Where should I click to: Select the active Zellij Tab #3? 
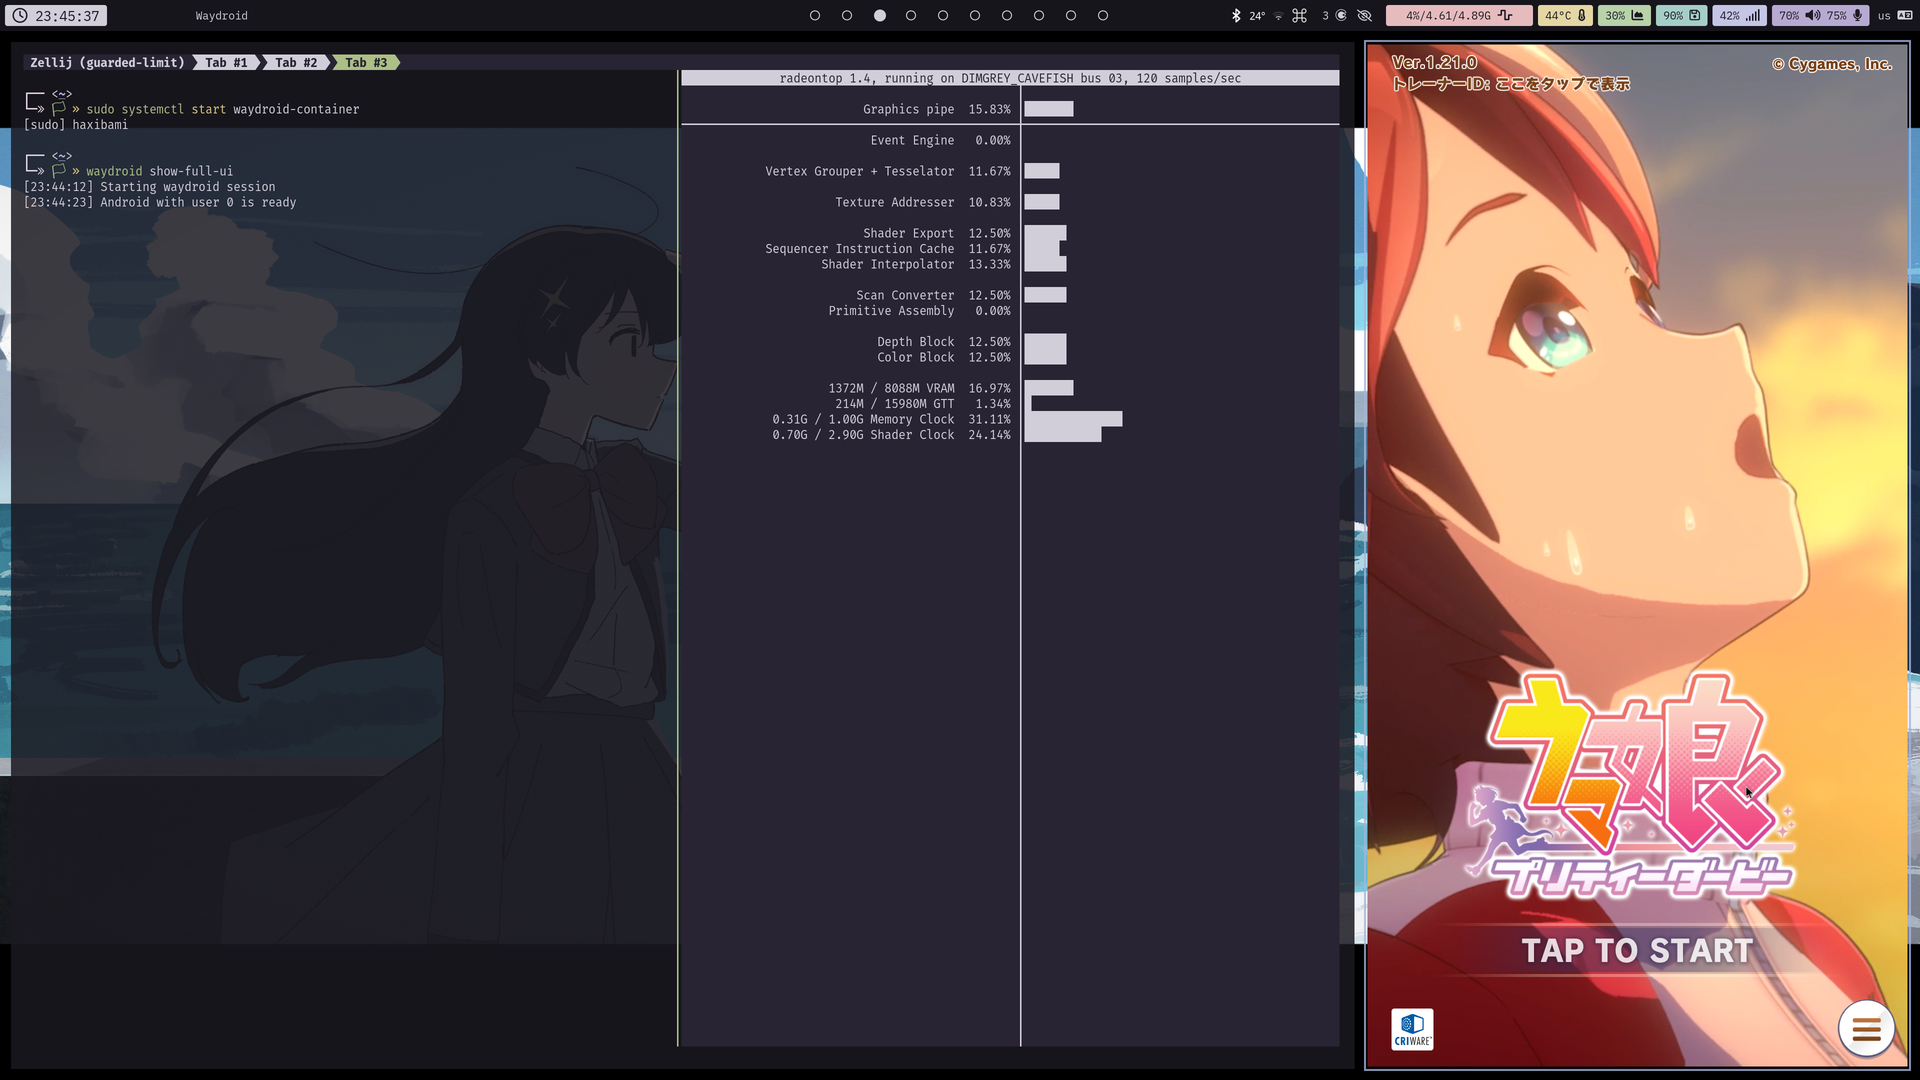point(366,62)
